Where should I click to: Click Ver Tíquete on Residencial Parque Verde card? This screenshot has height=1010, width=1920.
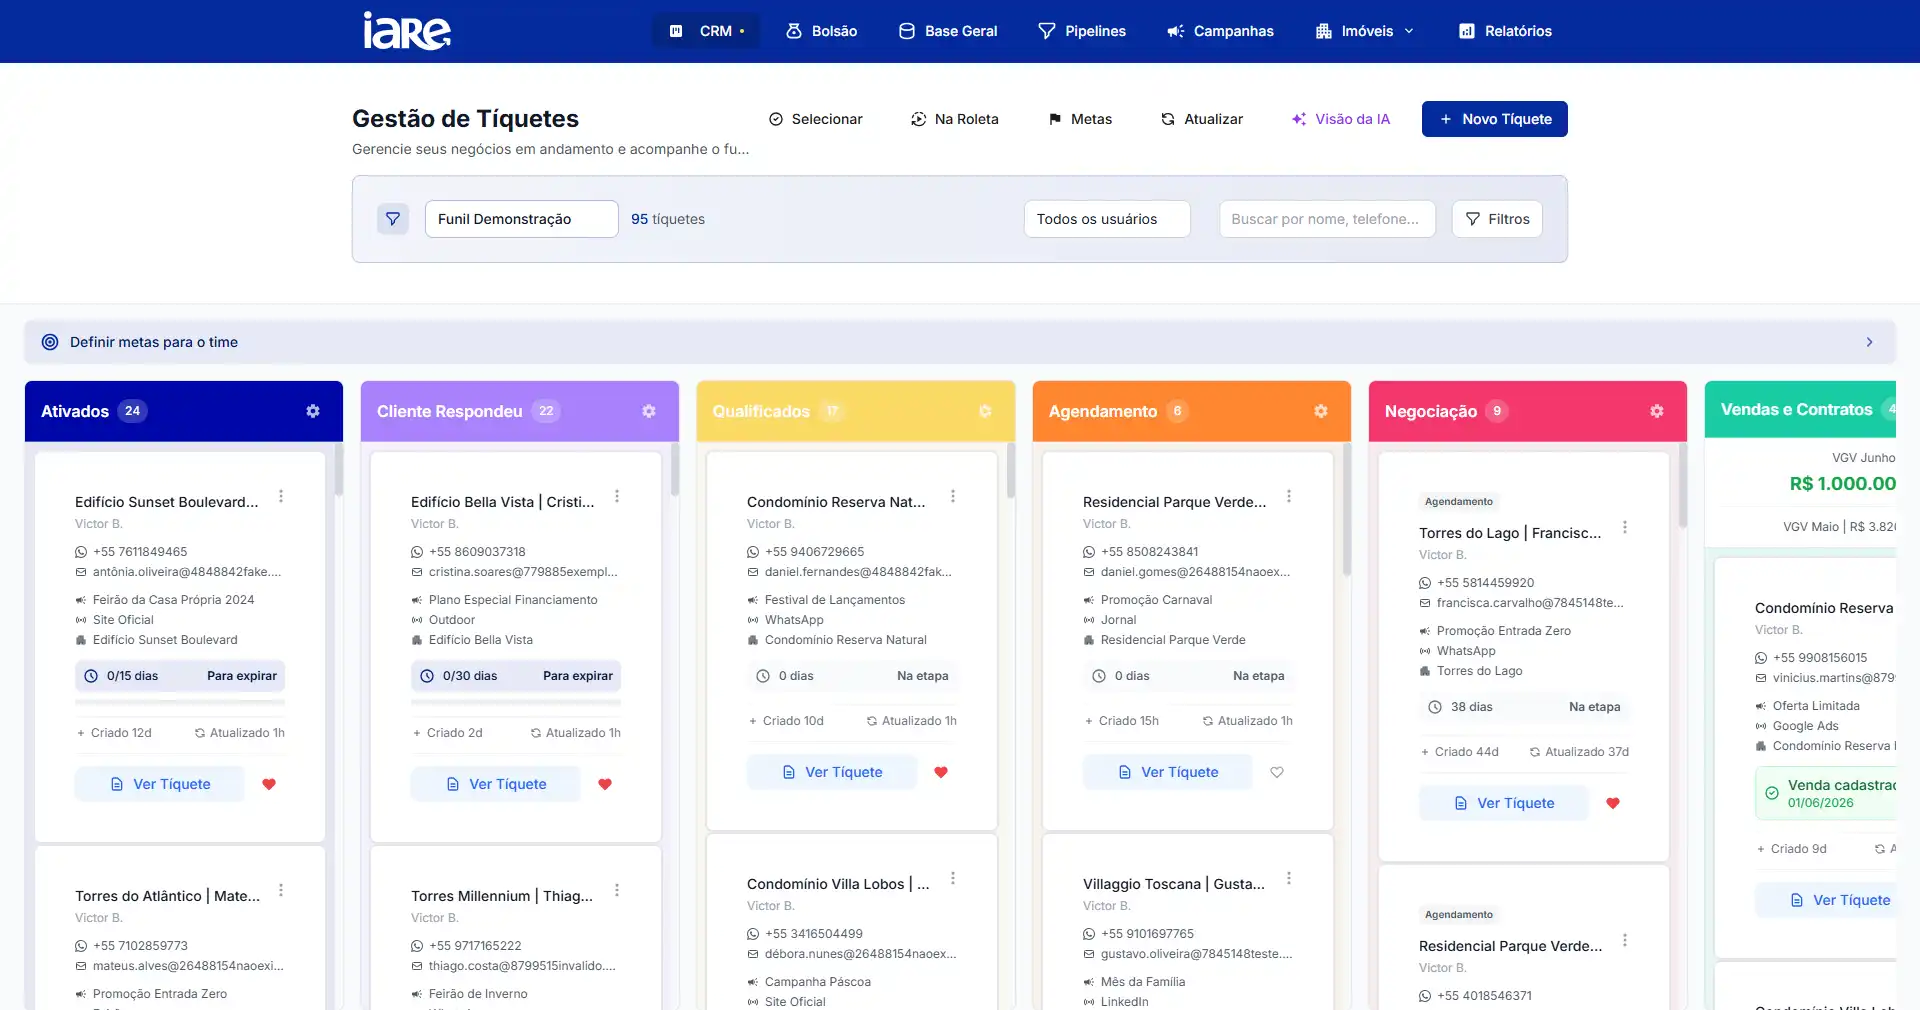click(x=1168, y=772)
